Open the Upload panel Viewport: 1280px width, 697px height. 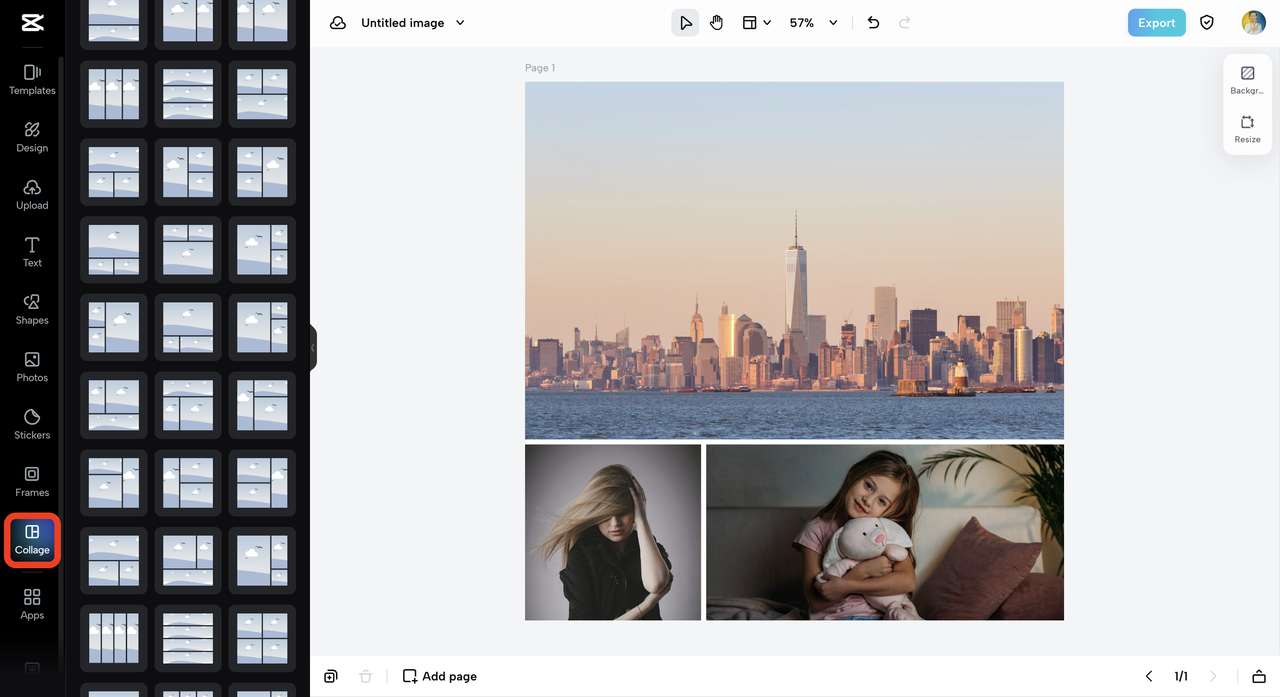coord(32,195)
